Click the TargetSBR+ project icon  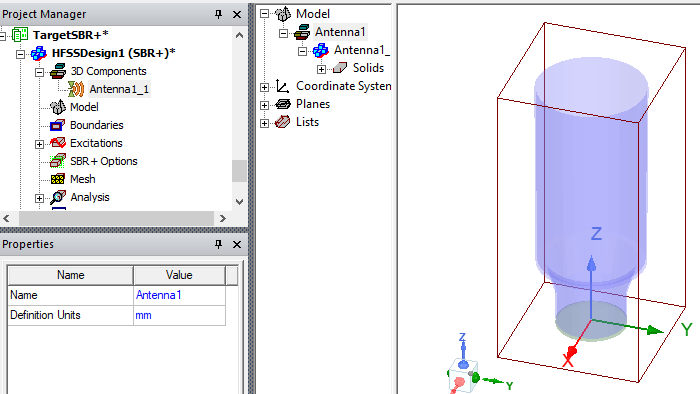click(20, 34)
